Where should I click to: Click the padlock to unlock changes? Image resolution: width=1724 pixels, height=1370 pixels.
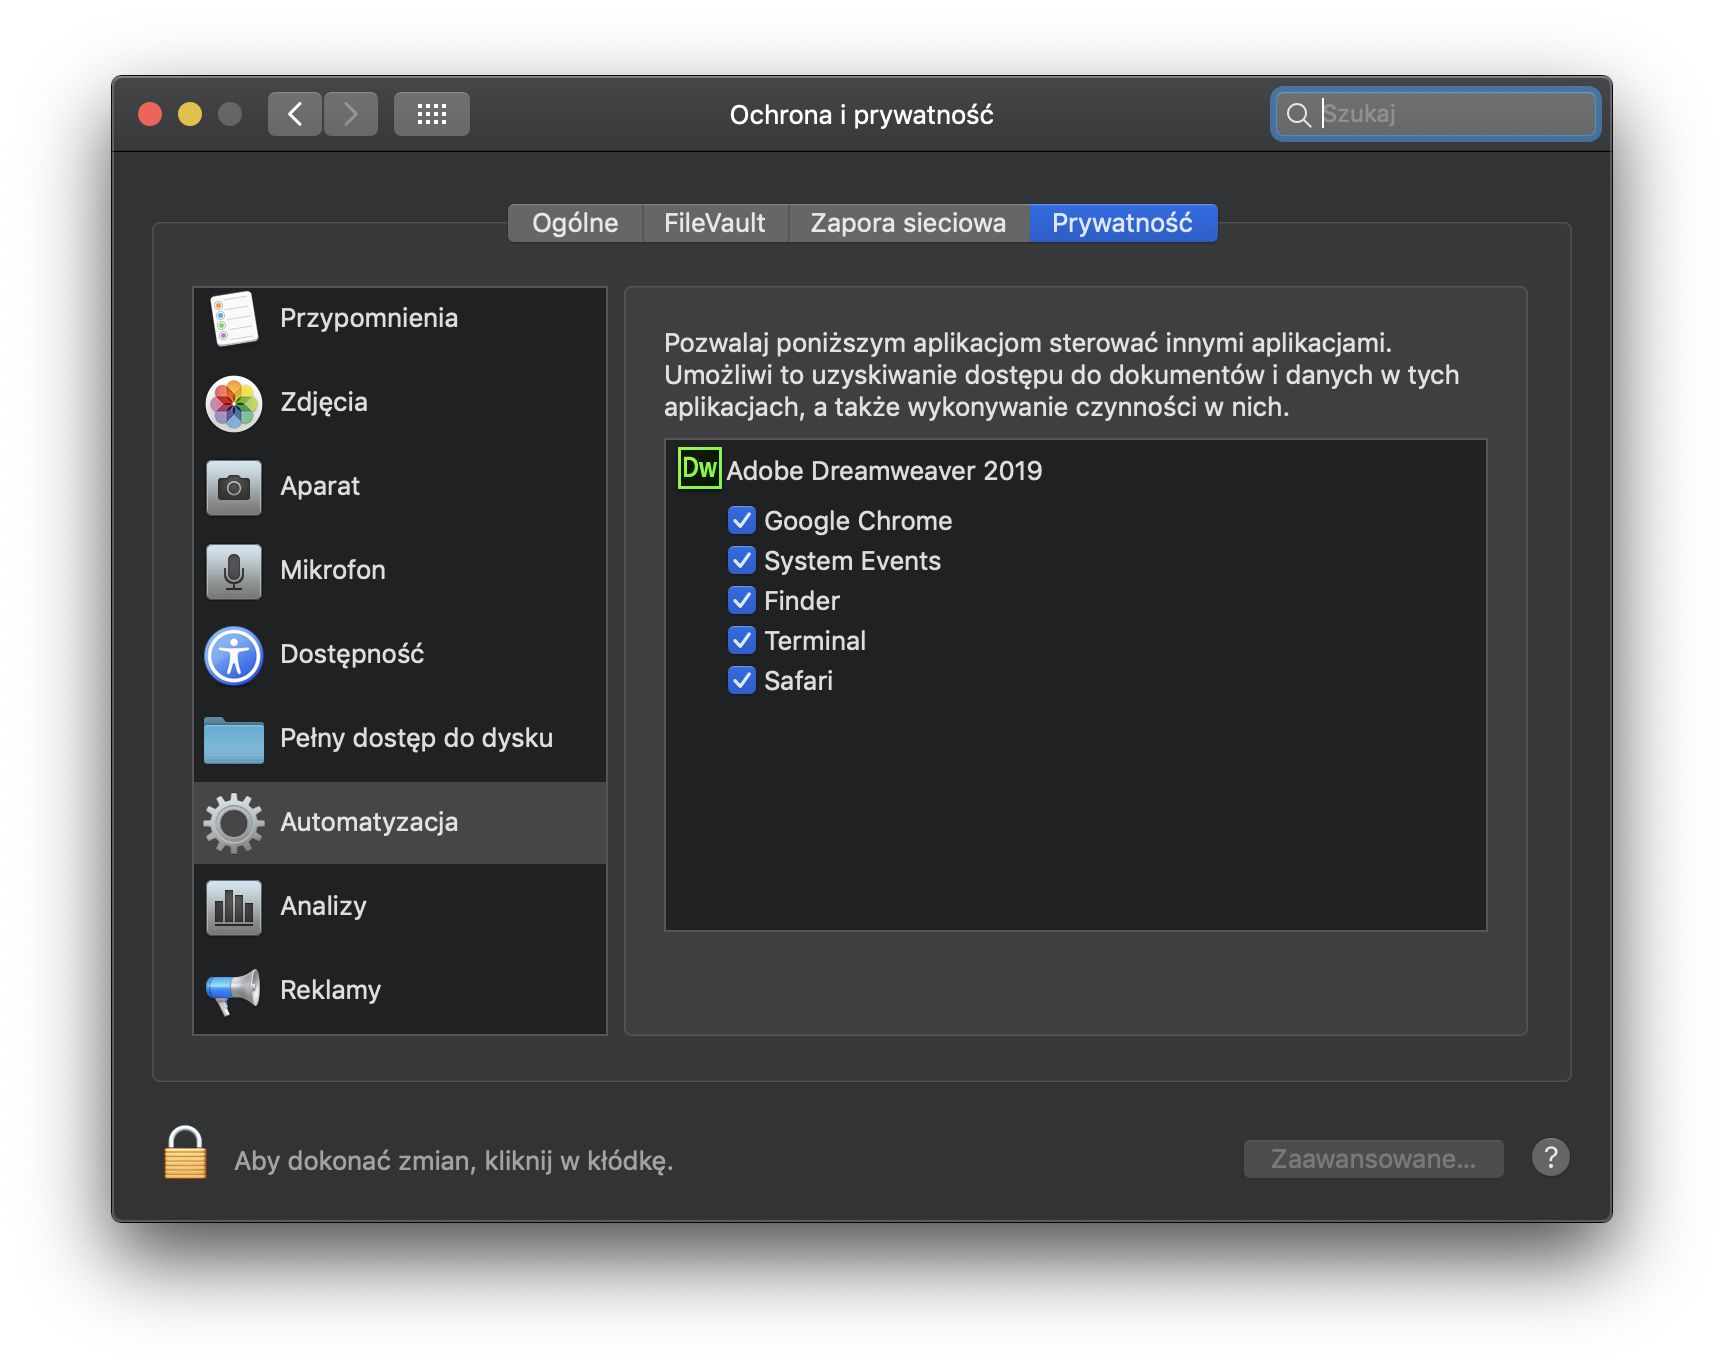(186, 1153)
